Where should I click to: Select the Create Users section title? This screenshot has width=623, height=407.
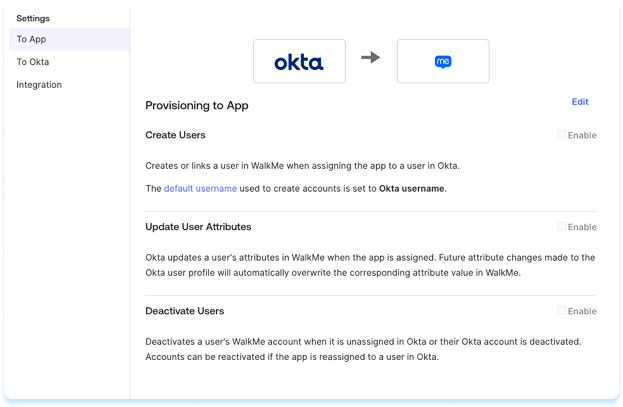pyautogui.click(x=176, y=135)
